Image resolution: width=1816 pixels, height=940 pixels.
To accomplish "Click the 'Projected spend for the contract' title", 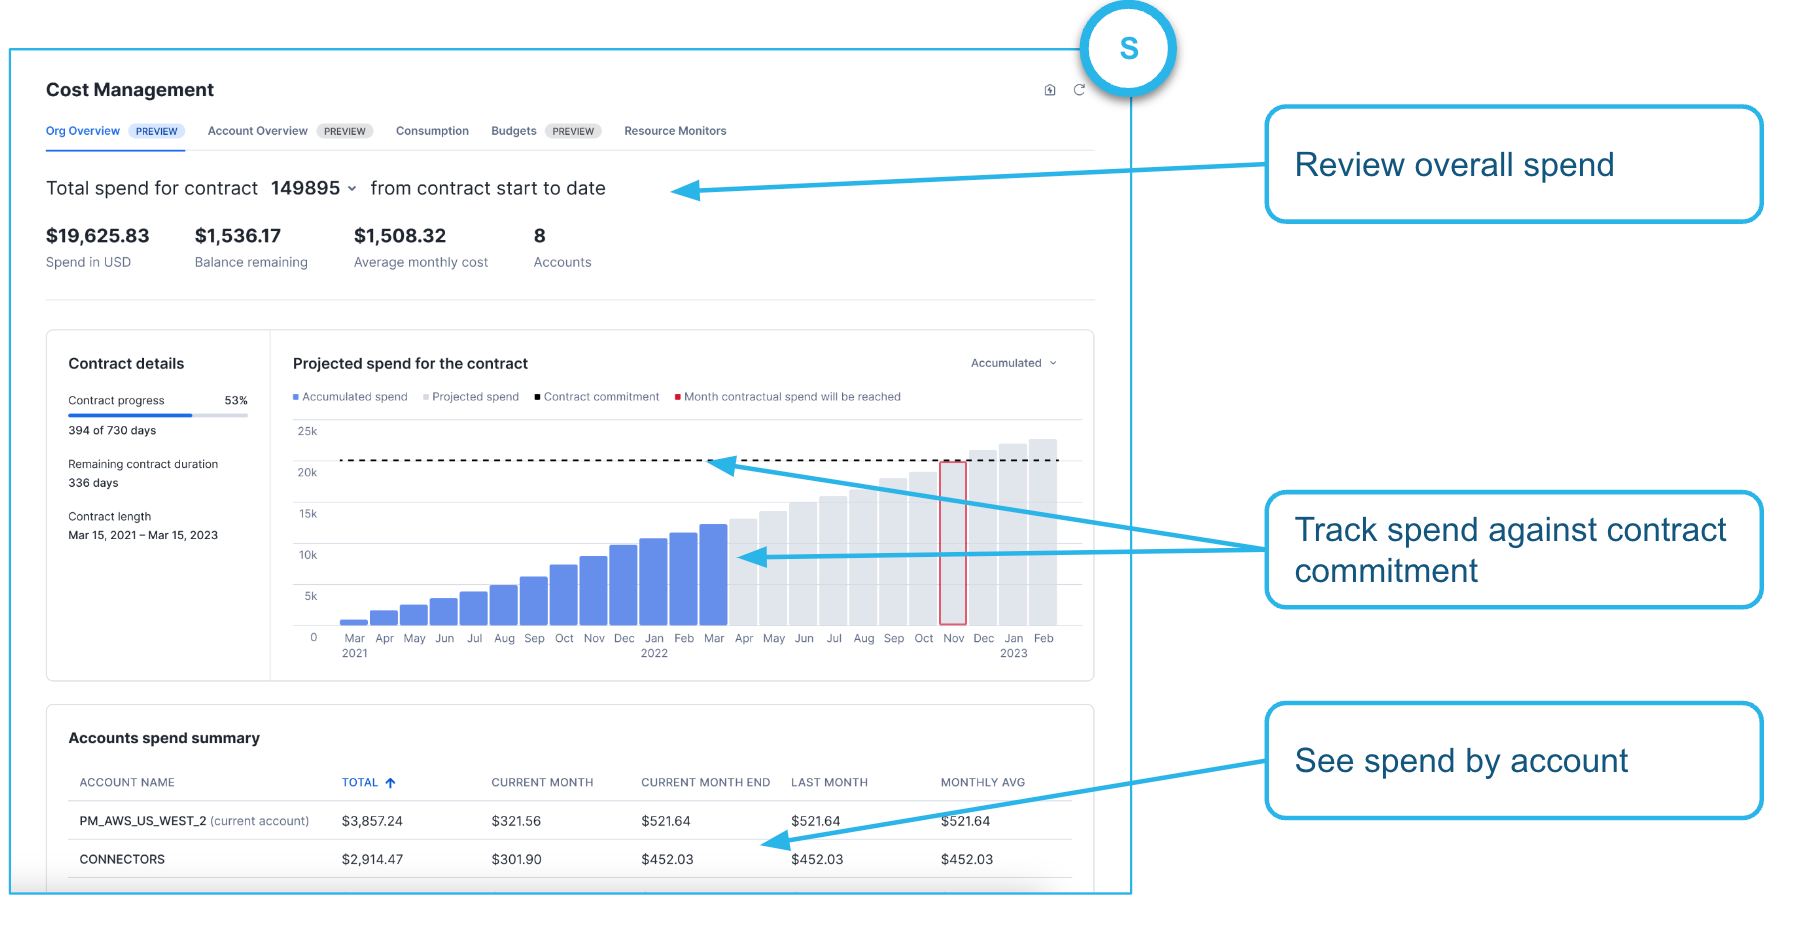I will (410, 364).
